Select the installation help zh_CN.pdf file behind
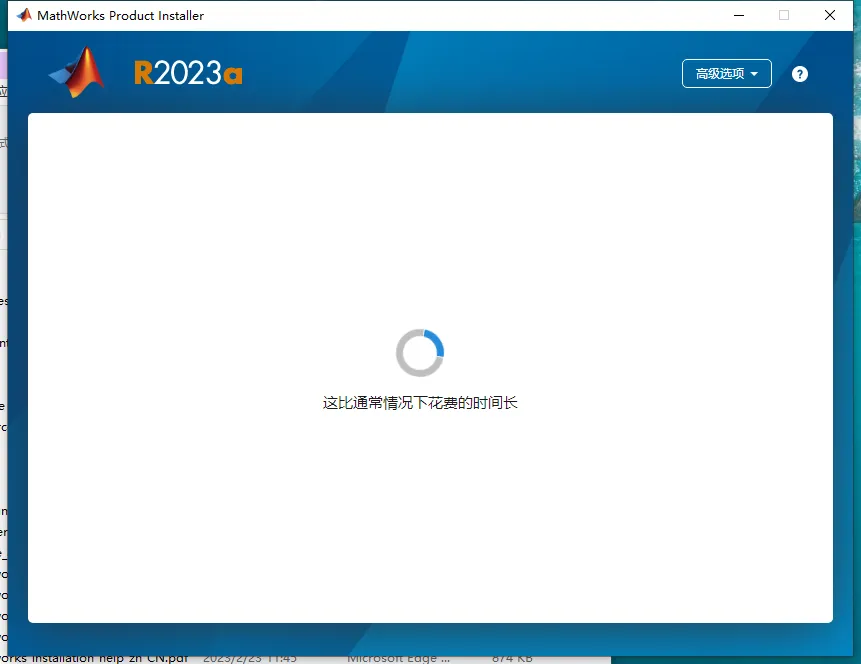The height and width of the screenshot is (664, 861). (94, 658)
